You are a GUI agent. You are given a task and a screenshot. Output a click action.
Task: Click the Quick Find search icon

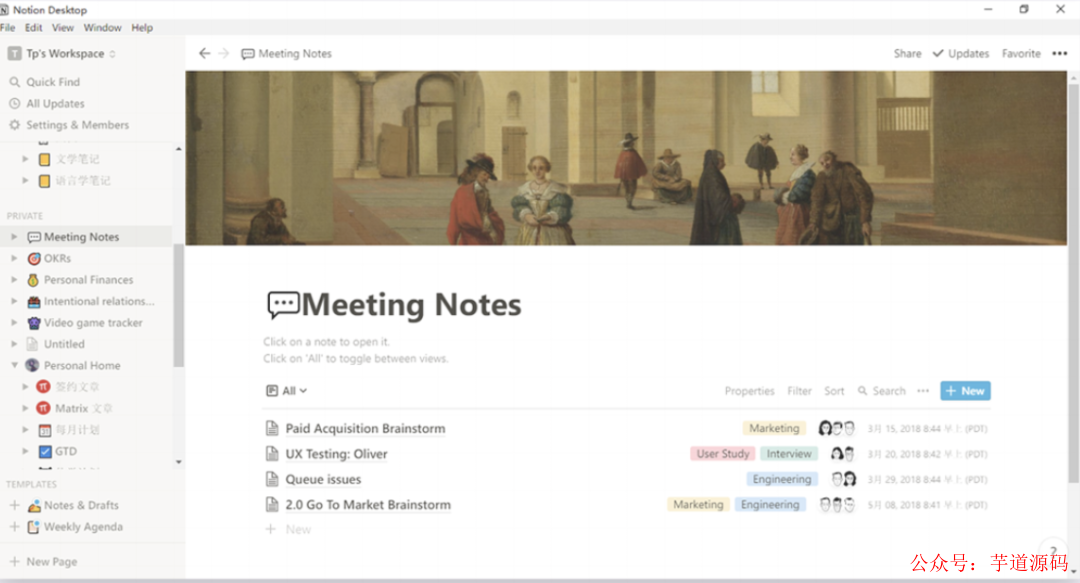[x=14, y=81]
